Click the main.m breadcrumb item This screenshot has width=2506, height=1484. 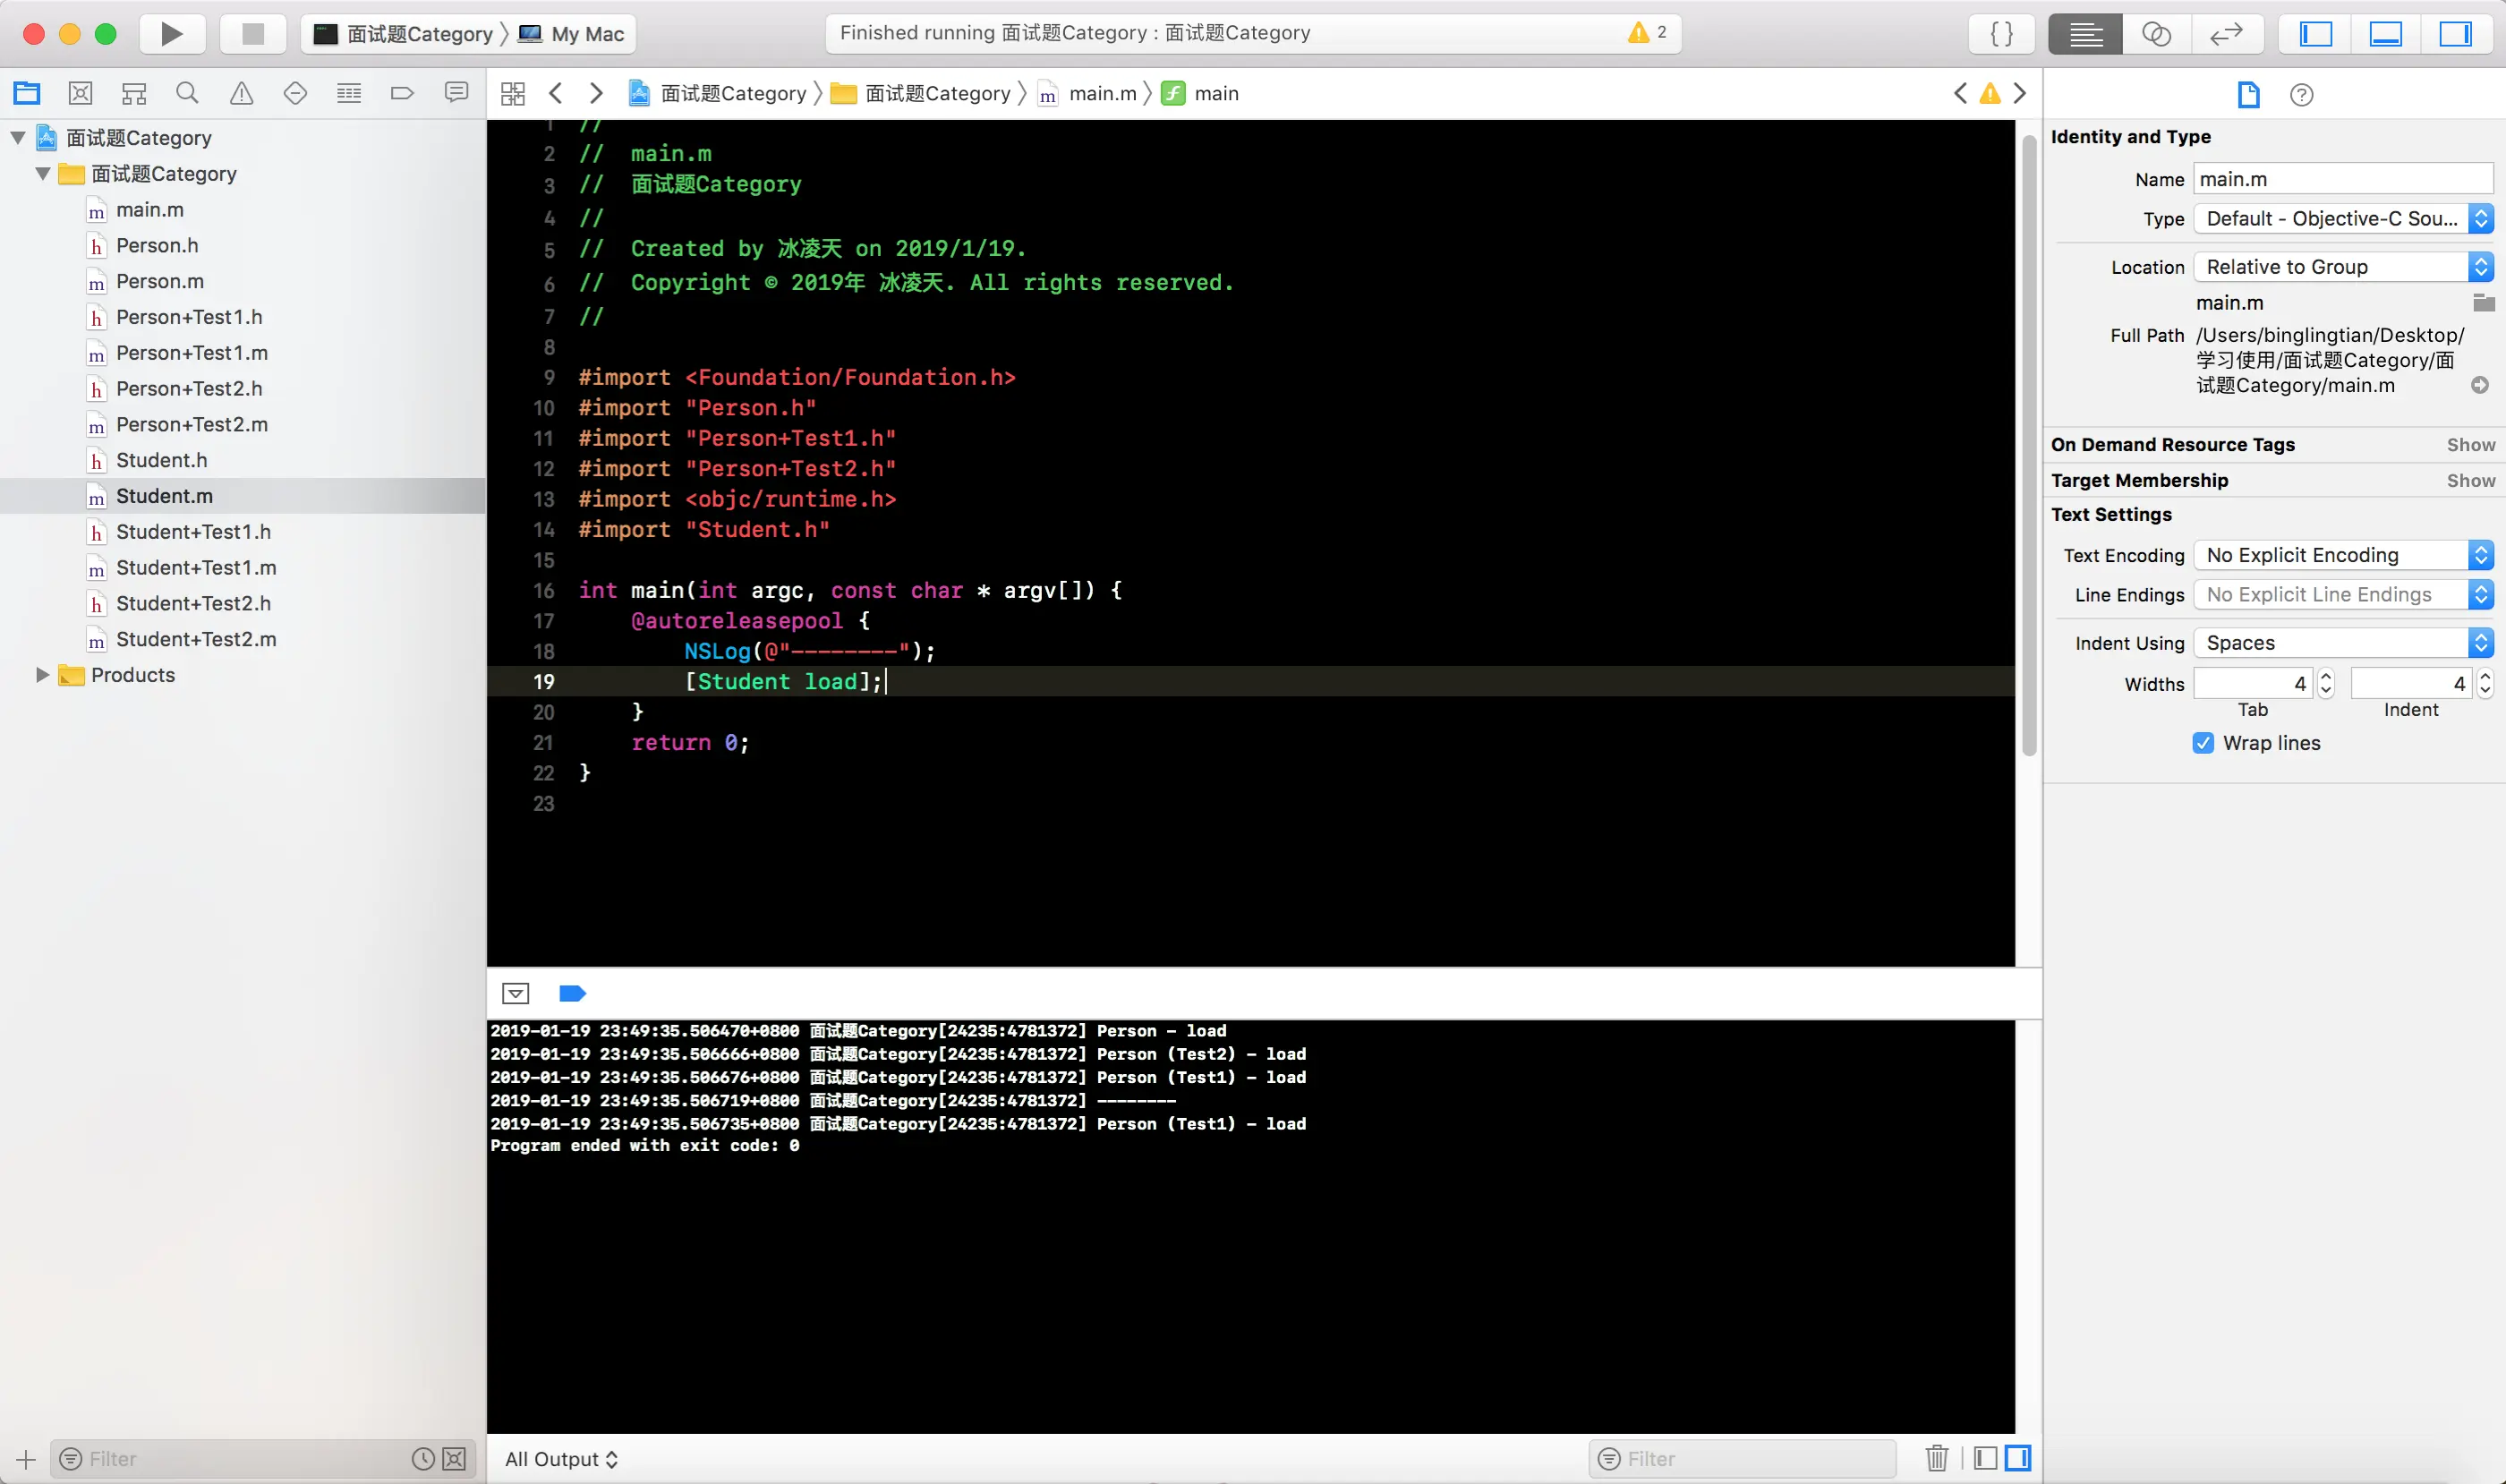[x=1102, y=94]
